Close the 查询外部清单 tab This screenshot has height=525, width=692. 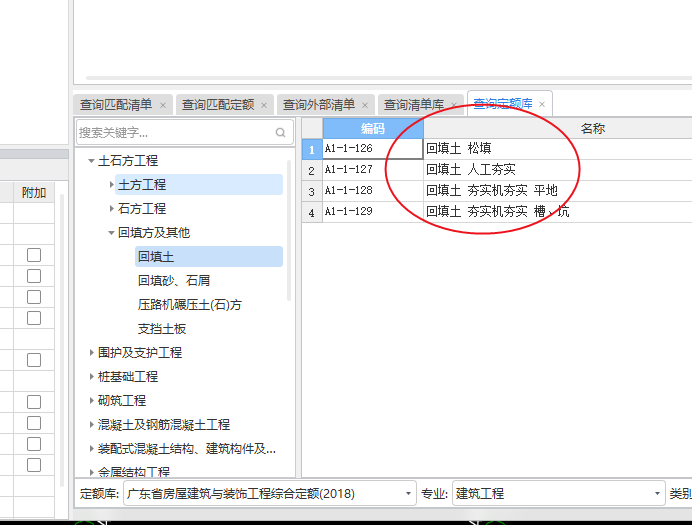pos(365,105)
